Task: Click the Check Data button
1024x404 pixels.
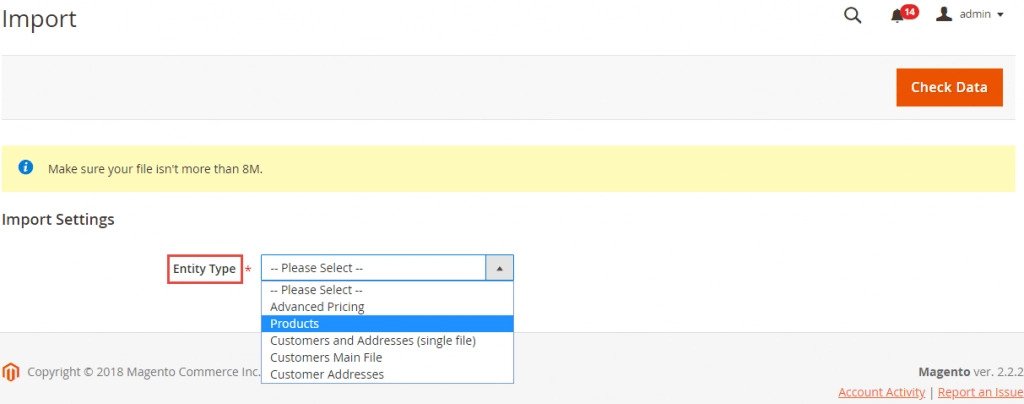Action: [x=949, y=87]
